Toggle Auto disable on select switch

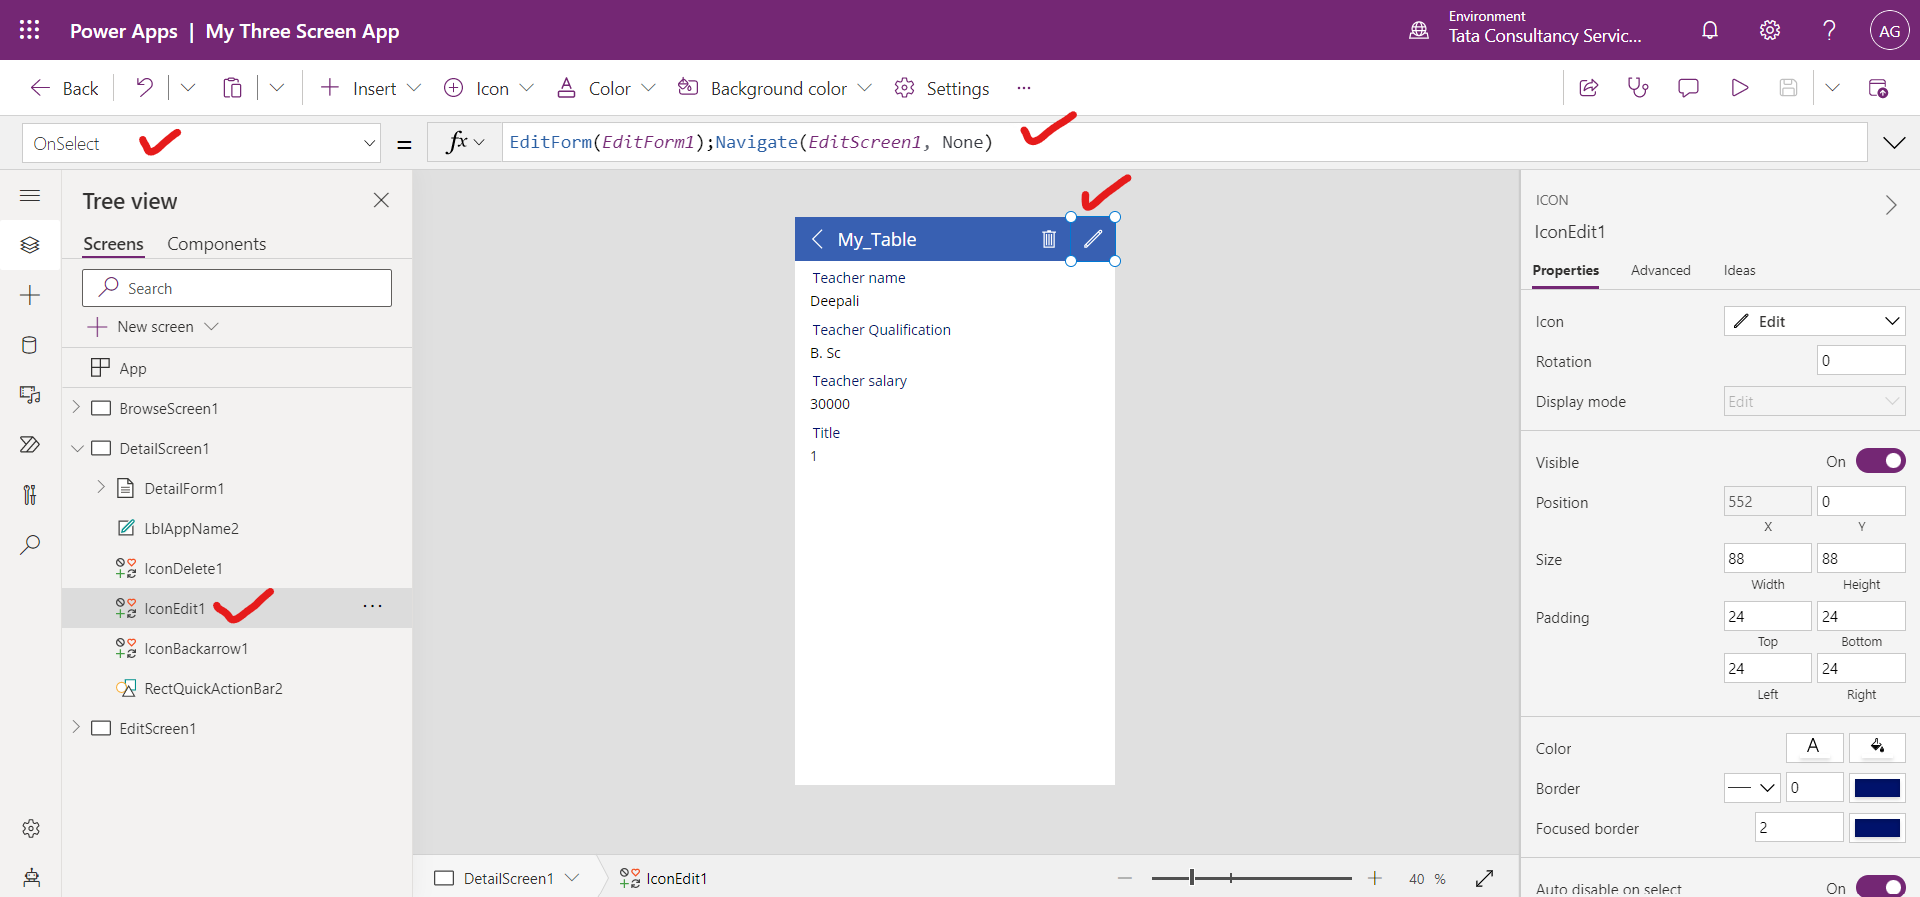[x=1880, y=887]
